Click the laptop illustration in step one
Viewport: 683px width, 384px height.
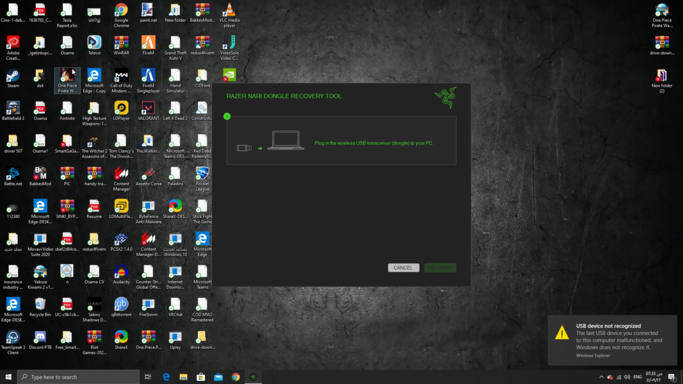[x=286, y=140]
